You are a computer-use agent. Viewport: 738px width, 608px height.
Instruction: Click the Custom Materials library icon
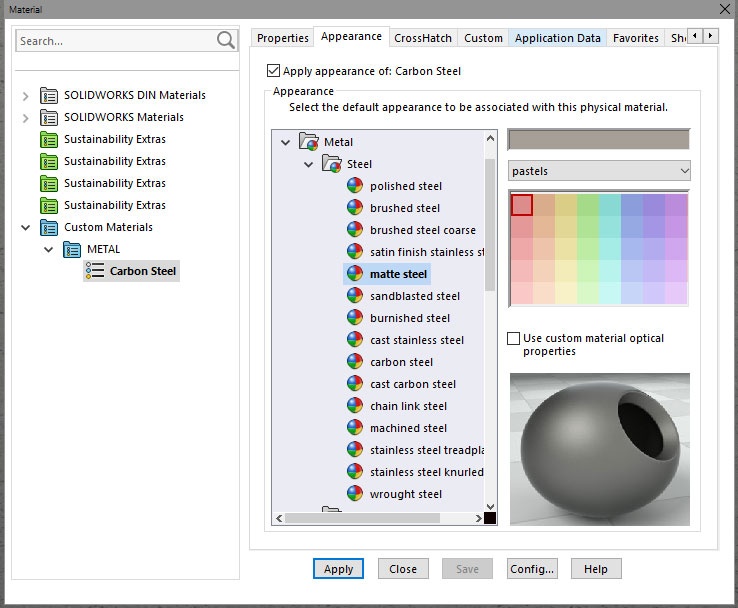pos(49,228)
